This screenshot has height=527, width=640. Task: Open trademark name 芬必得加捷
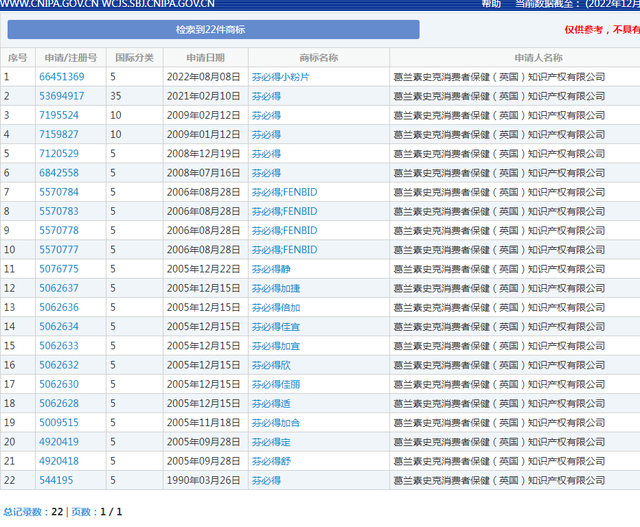coord(276,288)
